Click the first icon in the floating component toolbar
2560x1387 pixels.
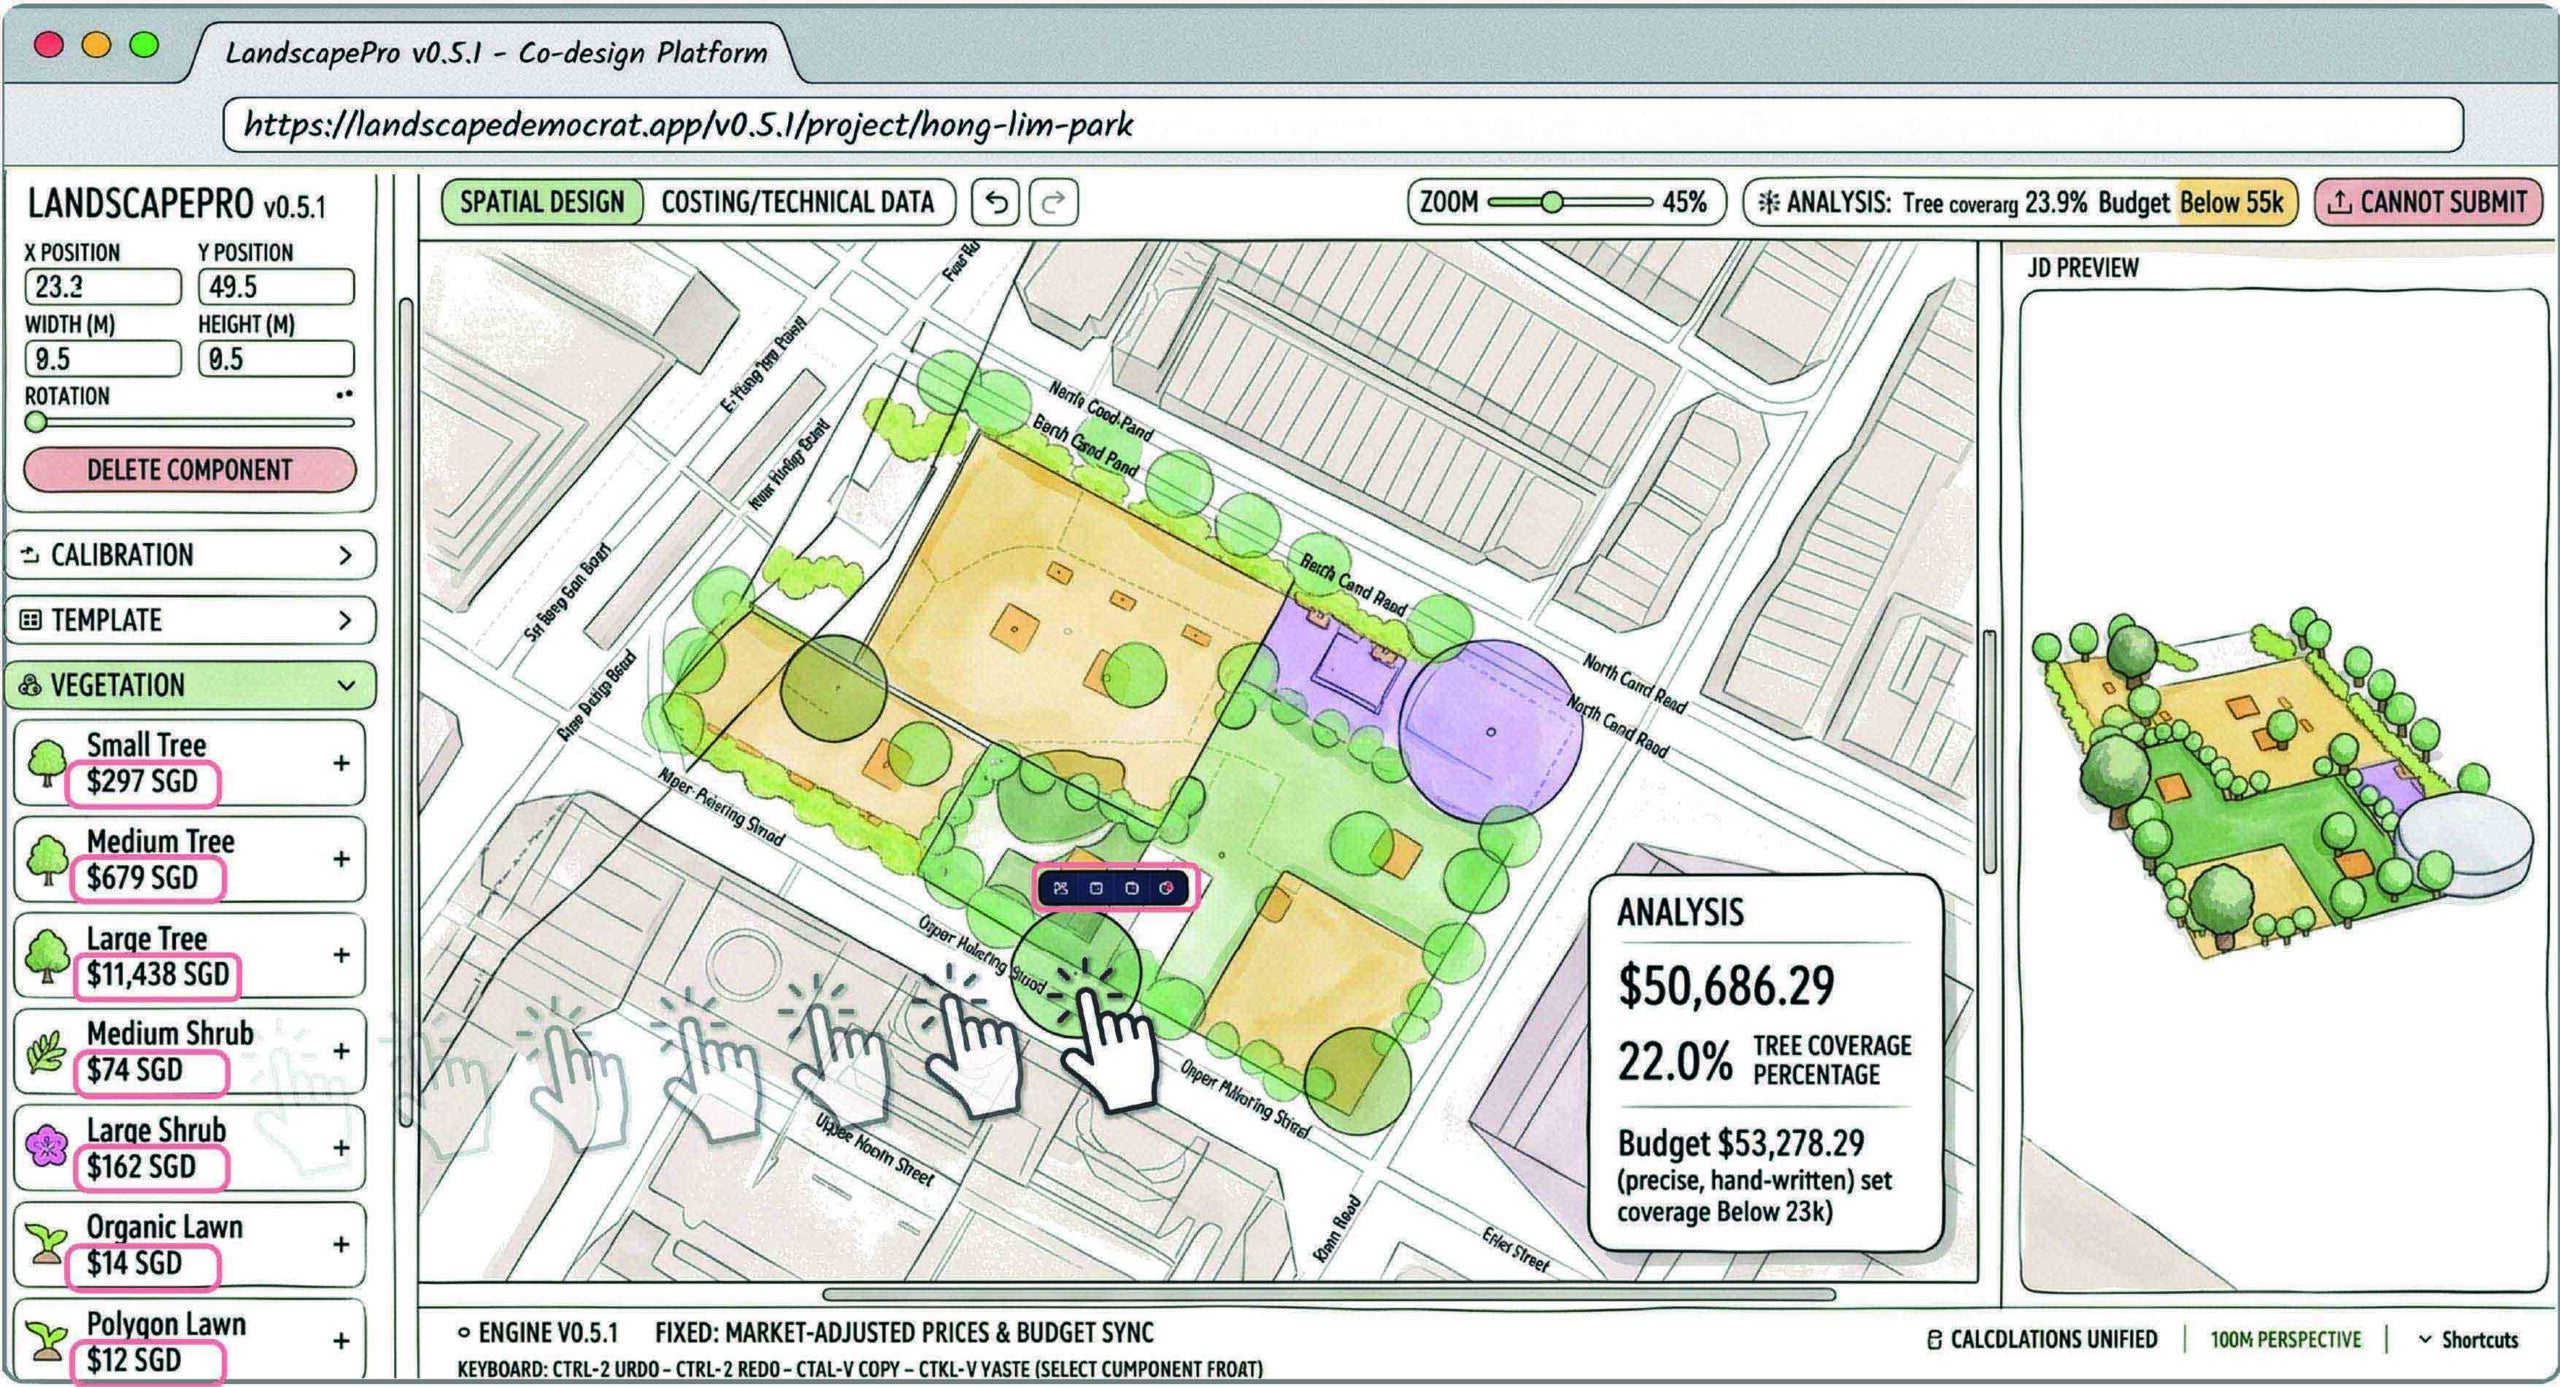[1061, 888]
